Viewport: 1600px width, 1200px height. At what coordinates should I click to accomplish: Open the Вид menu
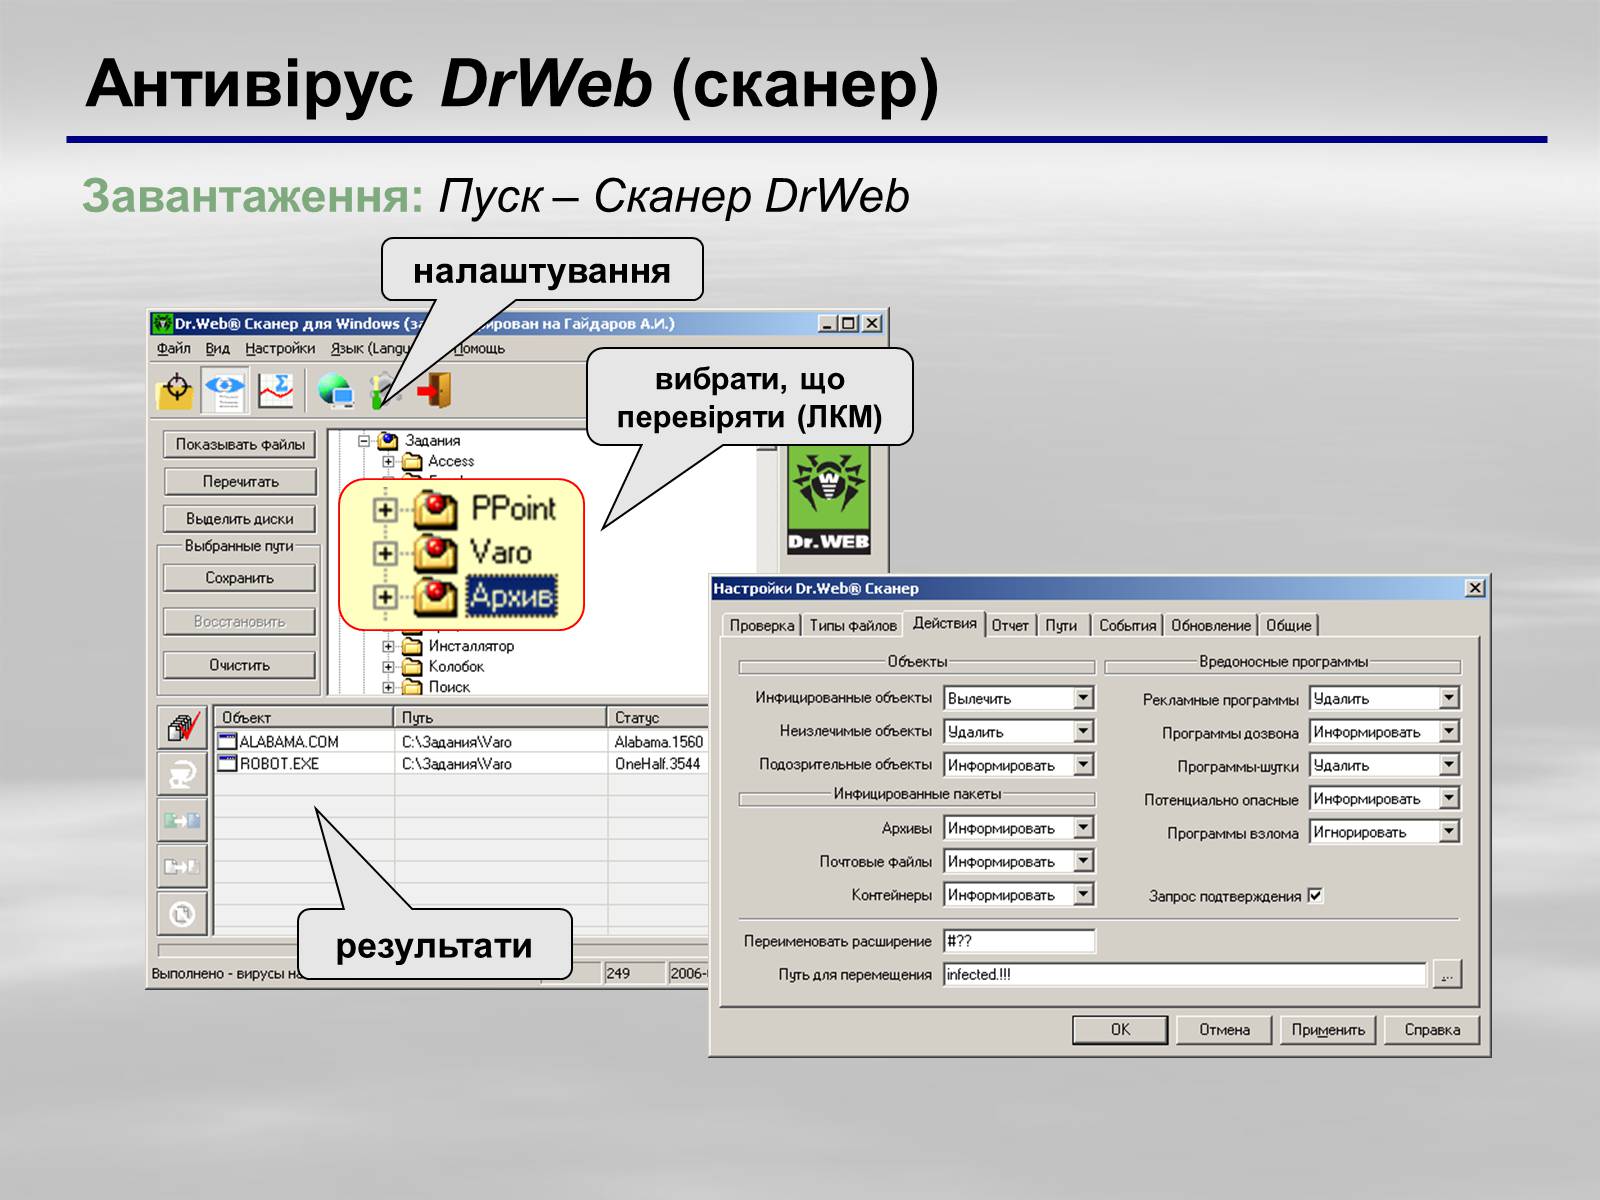click(x=217, y=348)
